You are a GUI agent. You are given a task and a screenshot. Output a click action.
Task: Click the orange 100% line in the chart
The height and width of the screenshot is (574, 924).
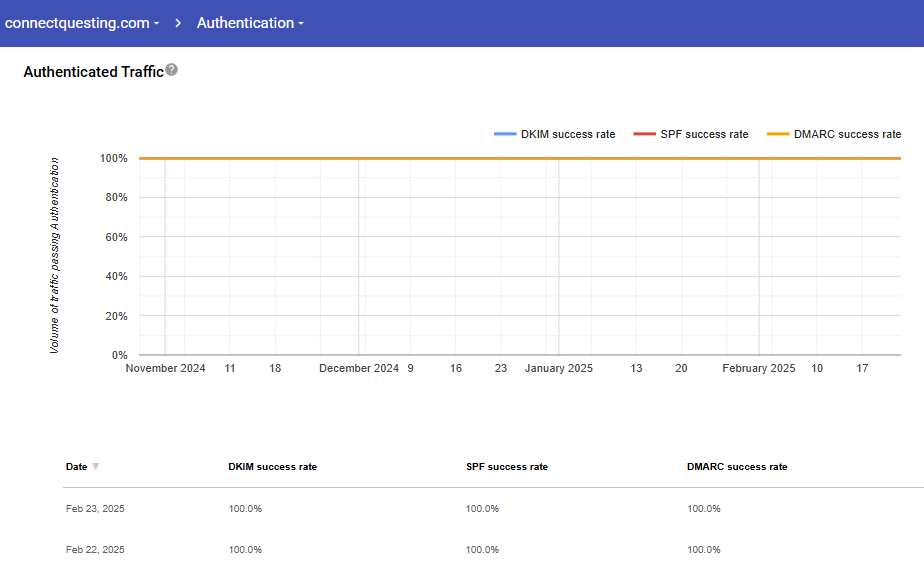click(520, 158)
